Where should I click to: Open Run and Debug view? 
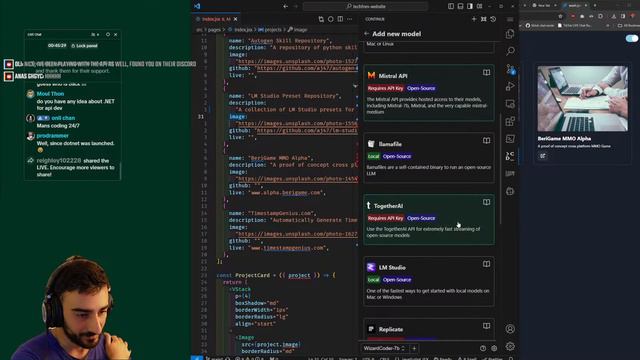(x=510, y=86)
